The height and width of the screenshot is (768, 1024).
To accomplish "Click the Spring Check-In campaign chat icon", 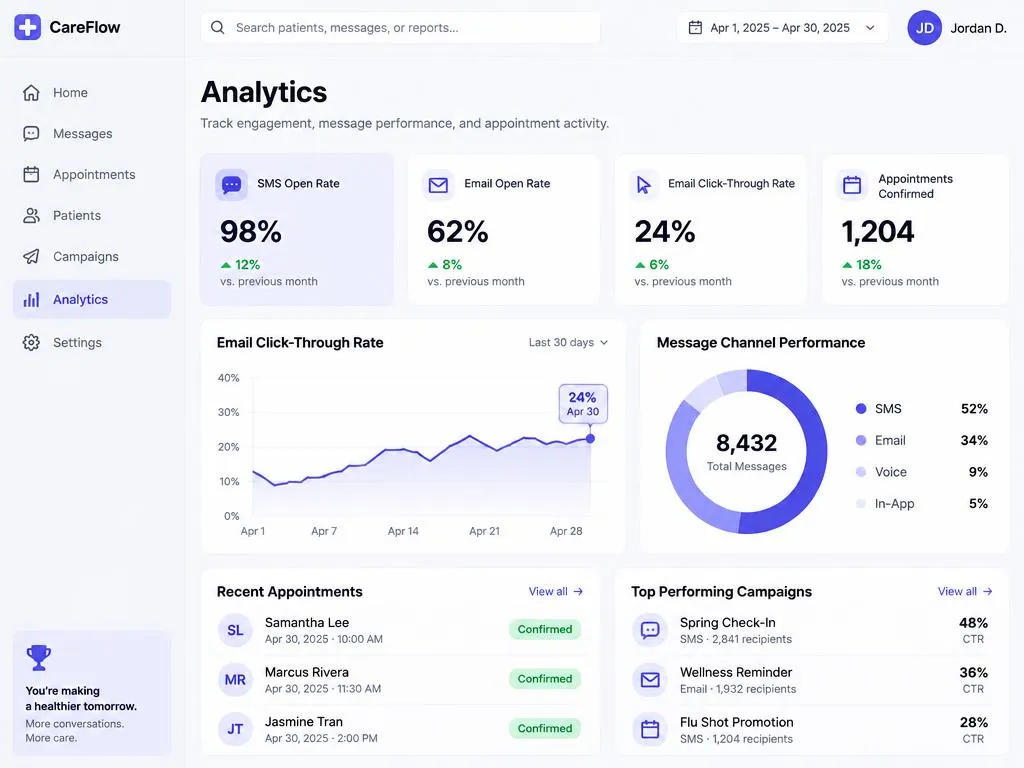I will coord(650,630).
